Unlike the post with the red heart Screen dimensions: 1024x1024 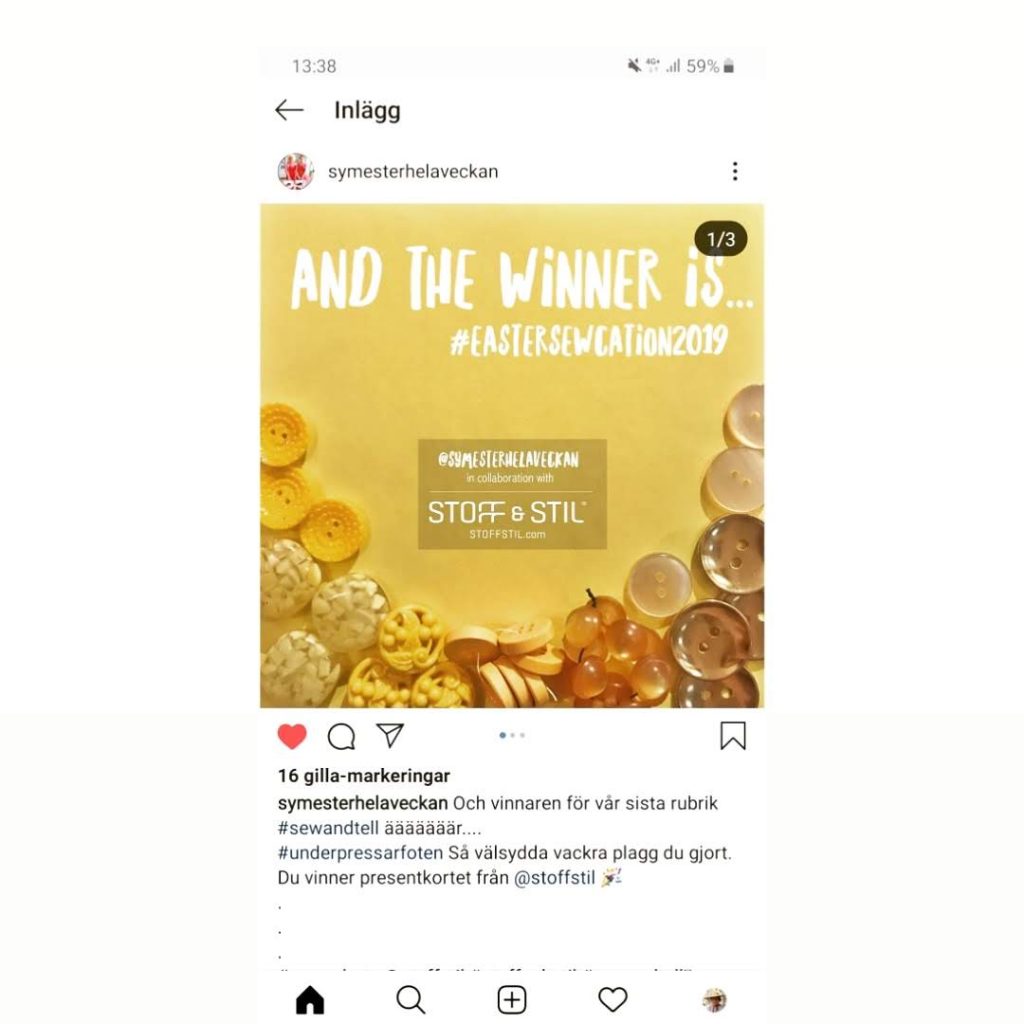tap(292, 736)
